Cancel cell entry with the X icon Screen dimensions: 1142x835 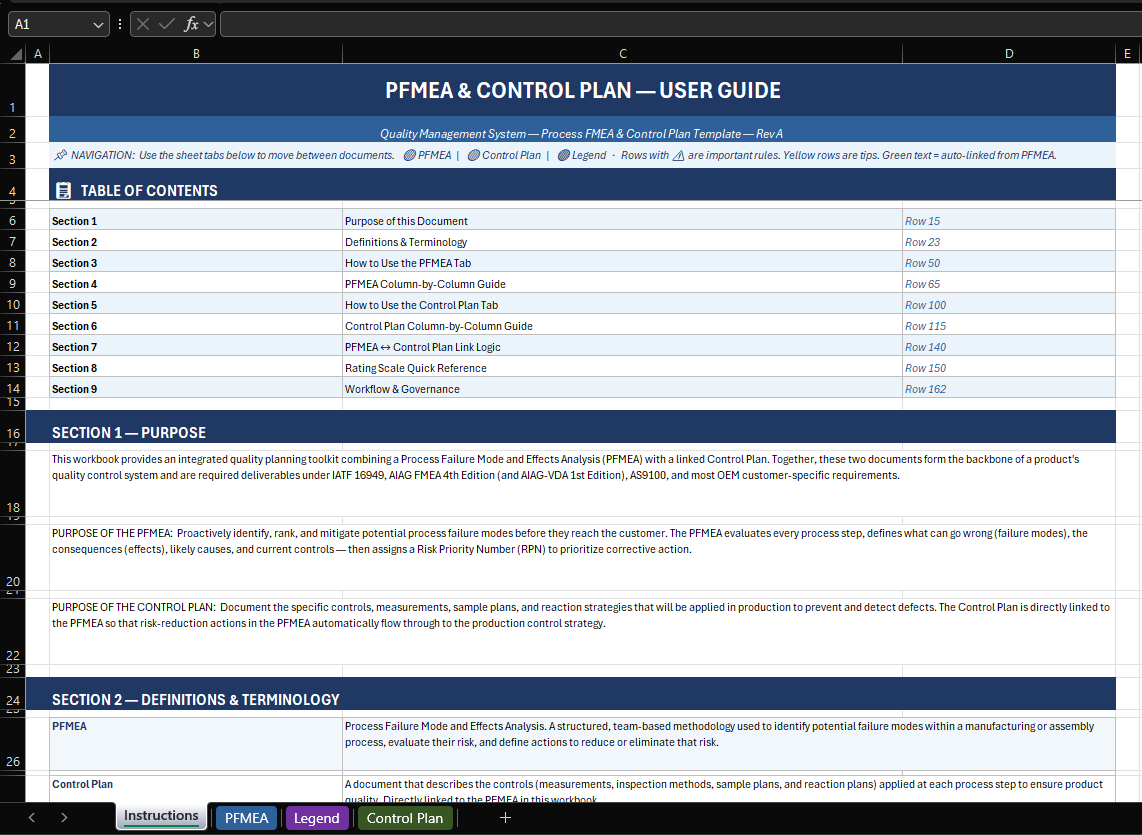(143, 23)
